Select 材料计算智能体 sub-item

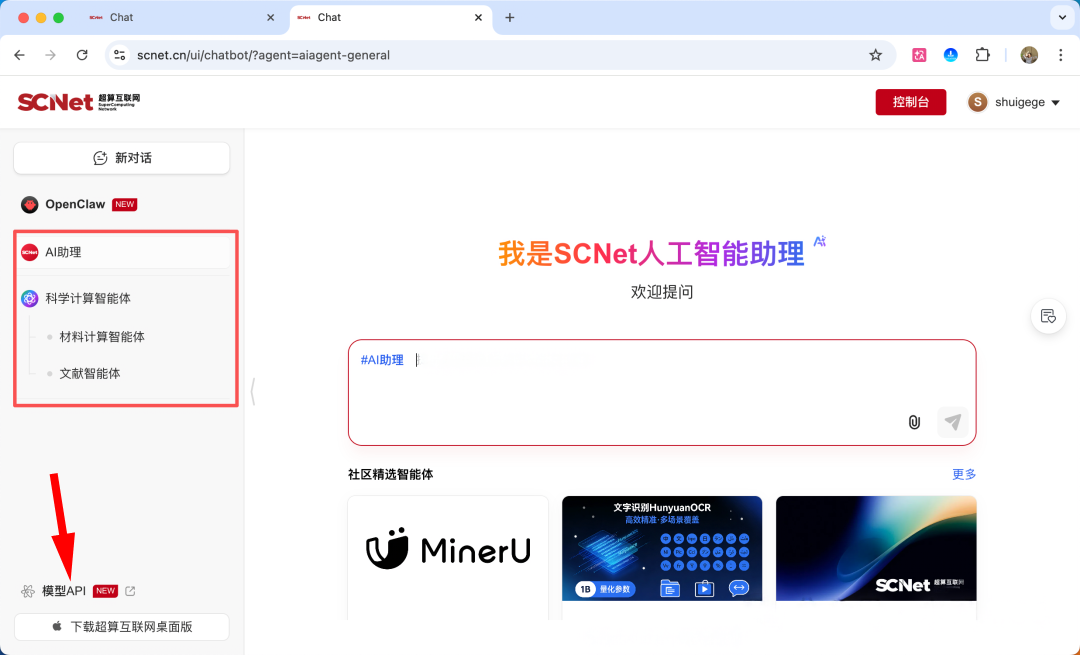pyautogui.click(x=102, y=337)
